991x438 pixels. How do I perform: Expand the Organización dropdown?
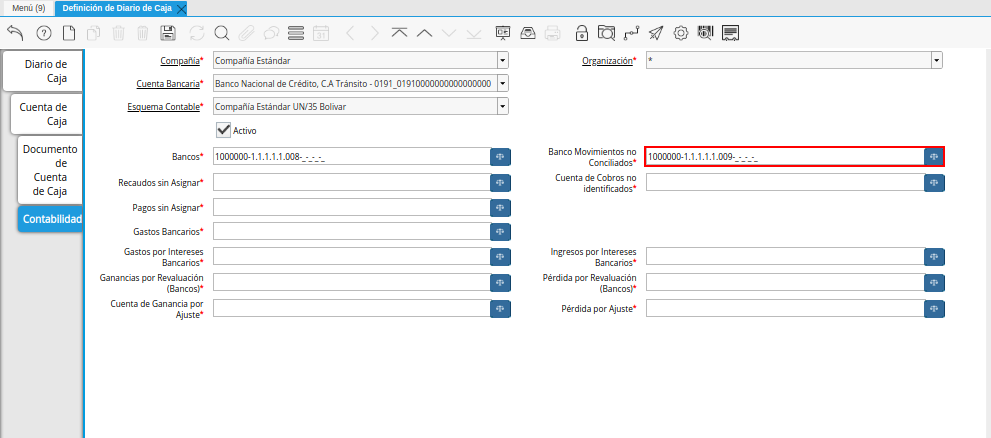pos(936,61)
